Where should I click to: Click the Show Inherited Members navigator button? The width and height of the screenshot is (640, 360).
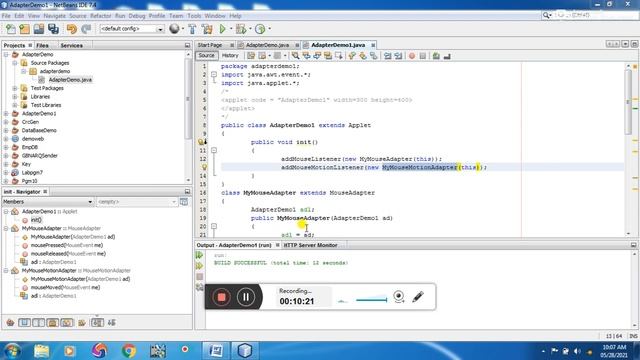pyautogui.click(x=10, y=323)
